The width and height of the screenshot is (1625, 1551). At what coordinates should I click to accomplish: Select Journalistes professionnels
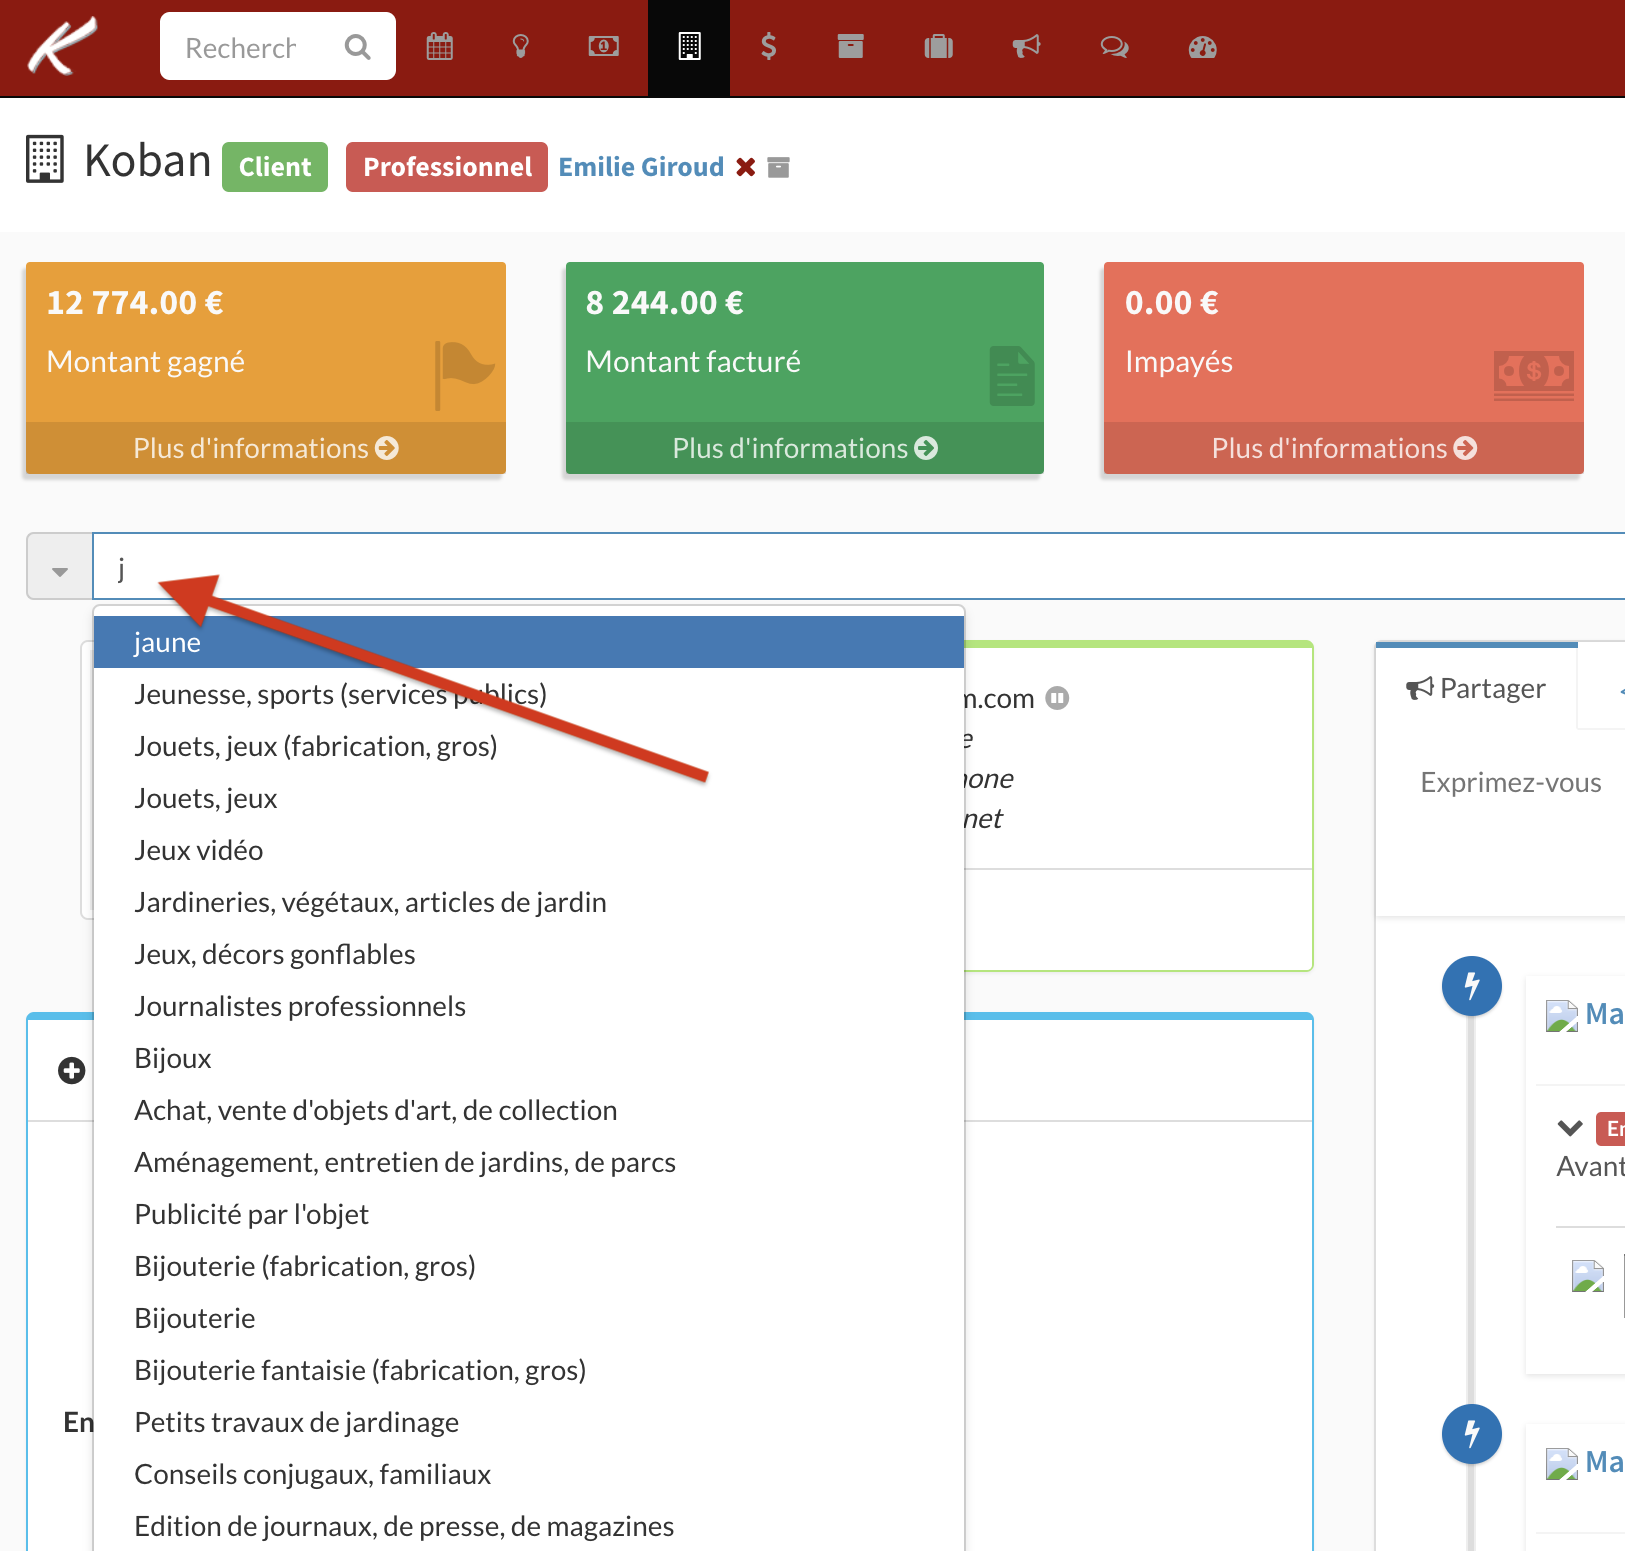tap(529, 1006)
